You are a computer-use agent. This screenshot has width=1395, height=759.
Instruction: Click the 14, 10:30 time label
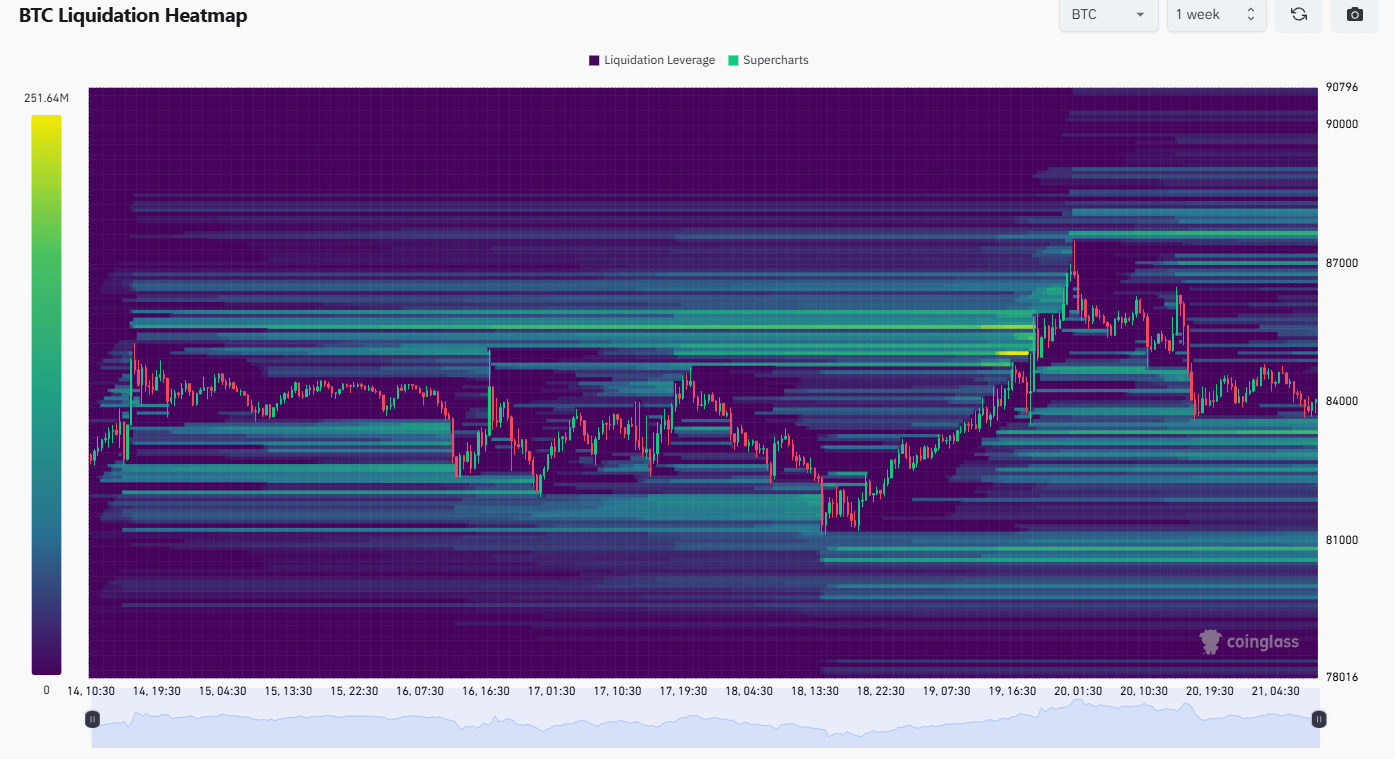click(x=91, y=691)
